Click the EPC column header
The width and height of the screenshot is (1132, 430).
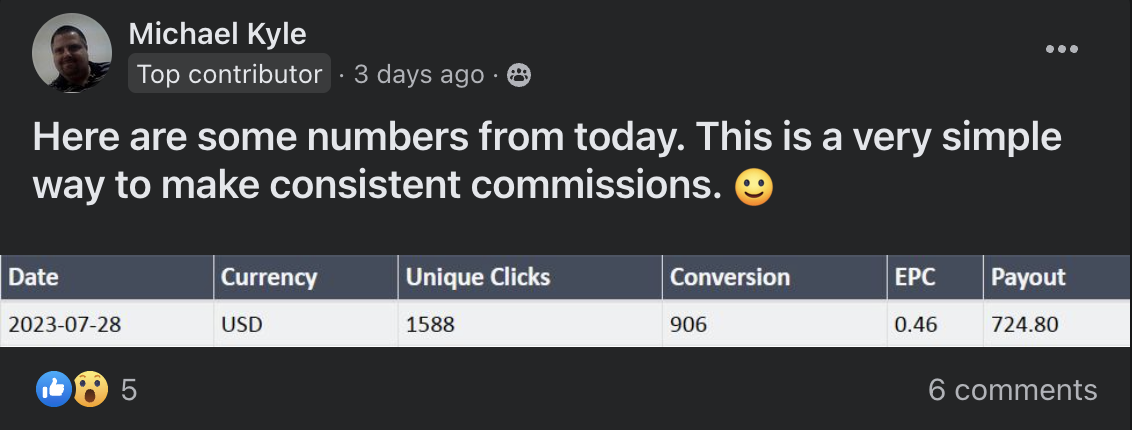(x=914, y=277)
